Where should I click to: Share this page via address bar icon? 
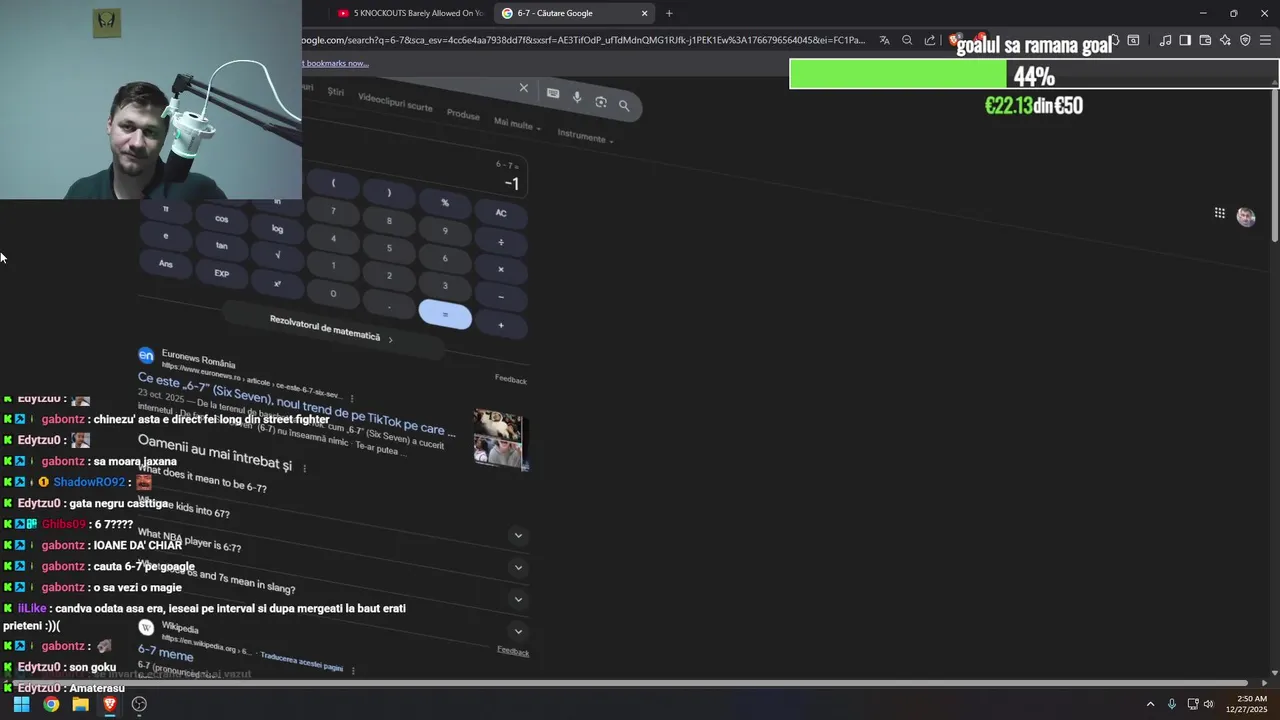coord(929,40)
